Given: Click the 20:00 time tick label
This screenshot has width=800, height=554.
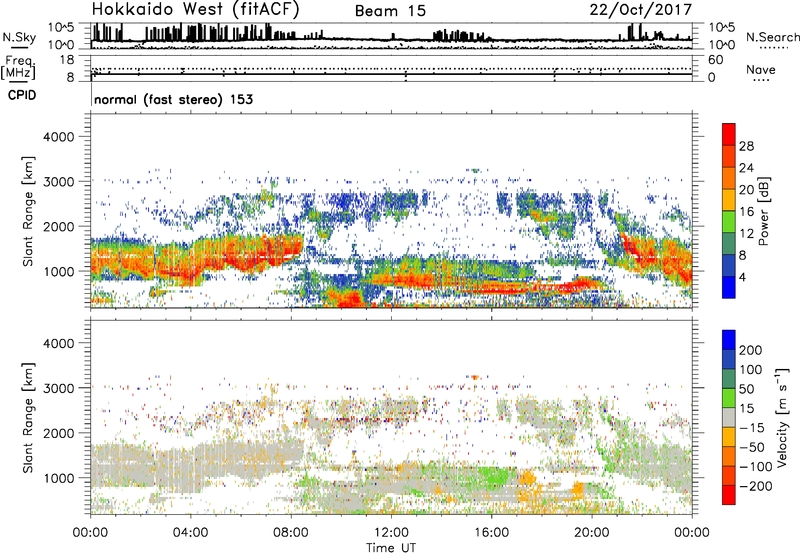Looking at the screenshot, I should point(591,533).
